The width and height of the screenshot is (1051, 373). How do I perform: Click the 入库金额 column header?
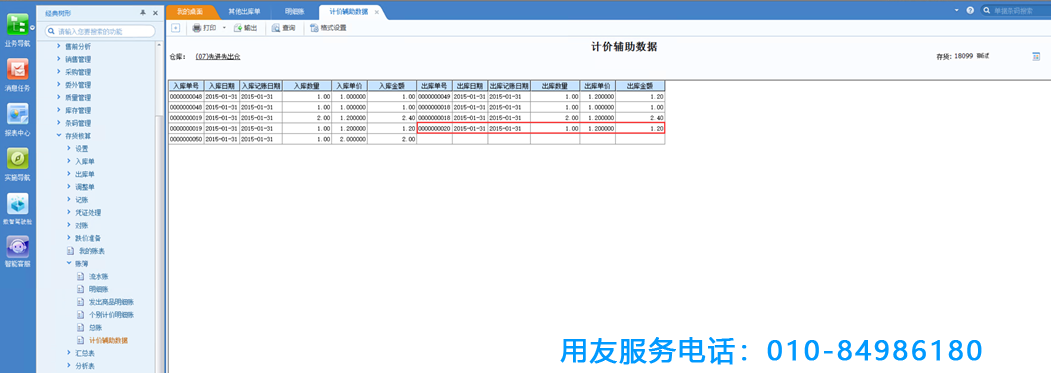click(391, 86)
